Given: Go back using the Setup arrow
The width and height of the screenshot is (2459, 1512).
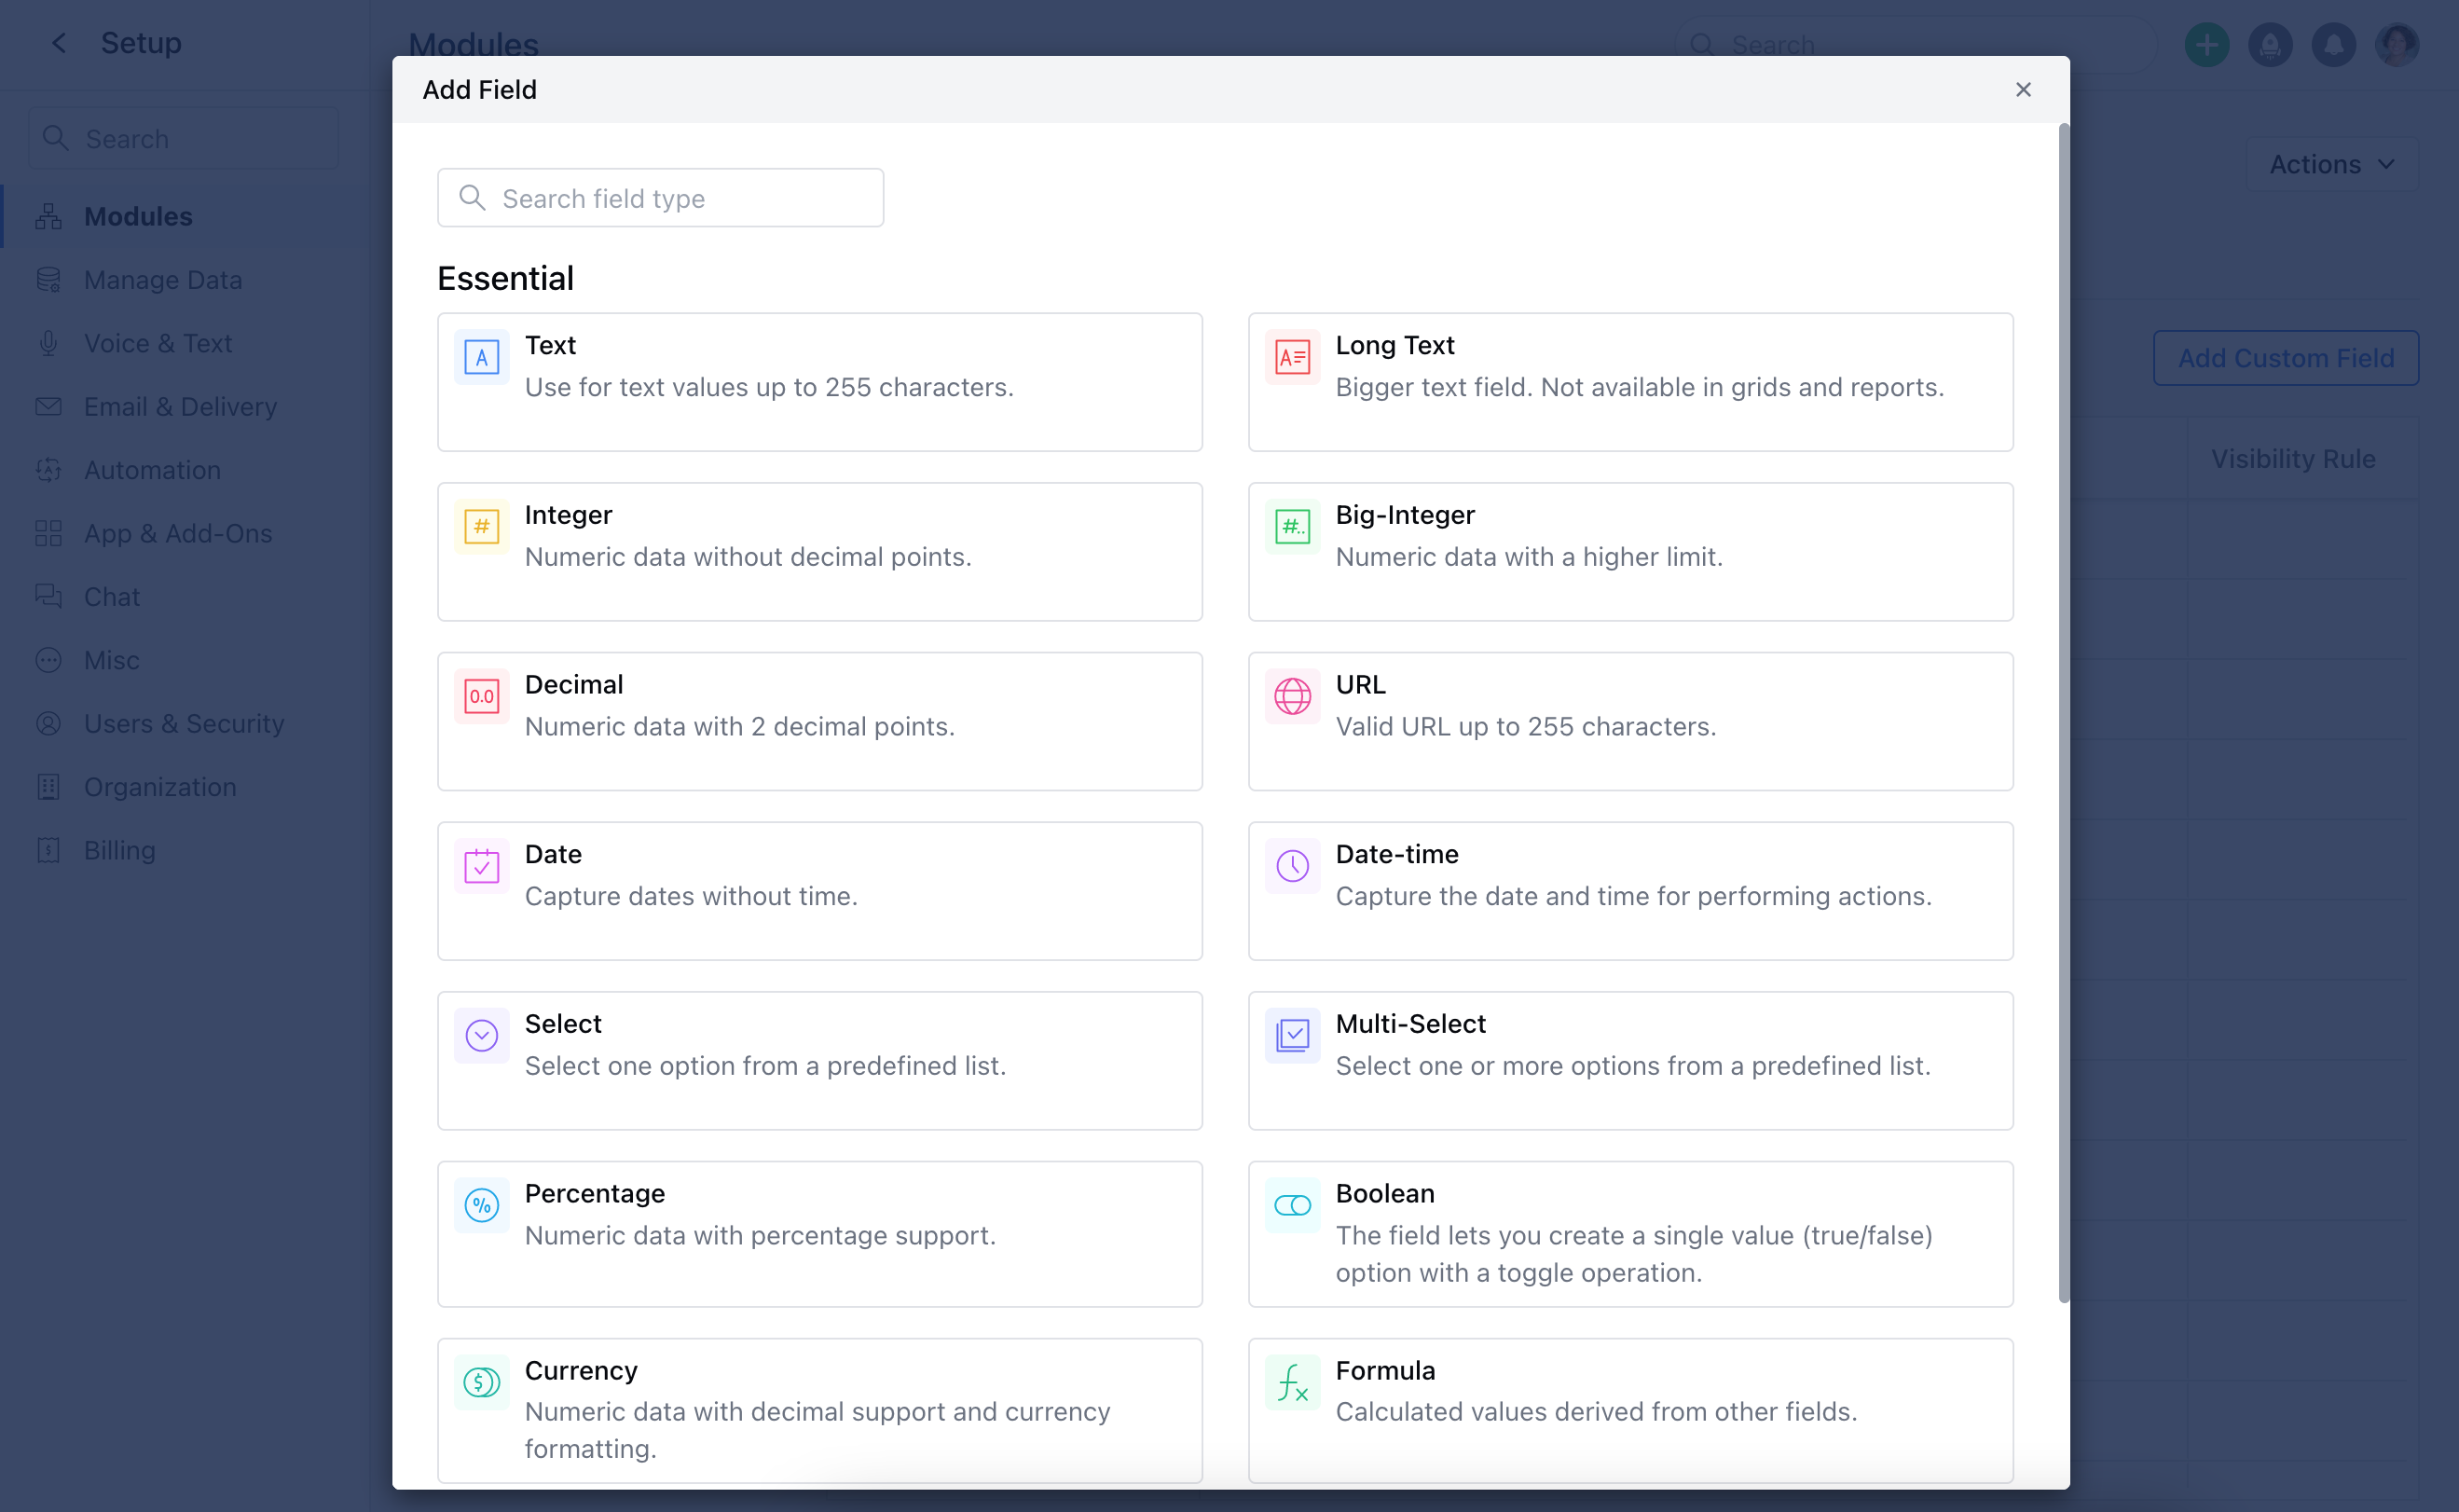Looking at the screenshot, I should 59,43.
